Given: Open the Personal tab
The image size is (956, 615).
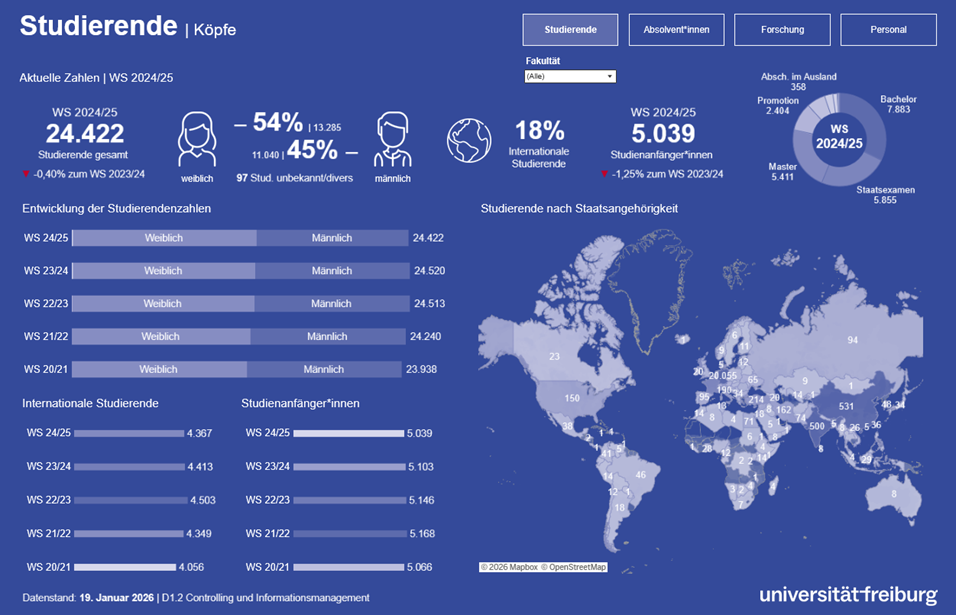Looking at the screenshot, I should [888, 30].
